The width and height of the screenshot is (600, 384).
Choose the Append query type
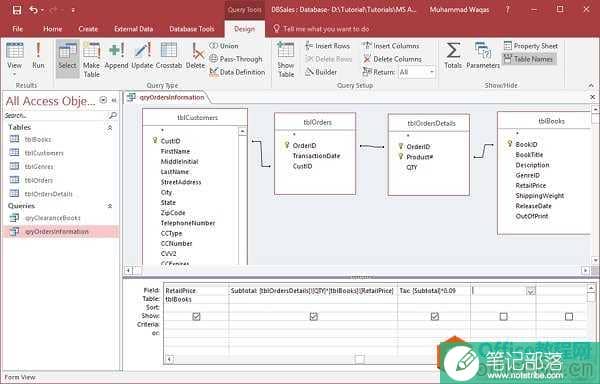pyautogui.click(x=116, y=56)
